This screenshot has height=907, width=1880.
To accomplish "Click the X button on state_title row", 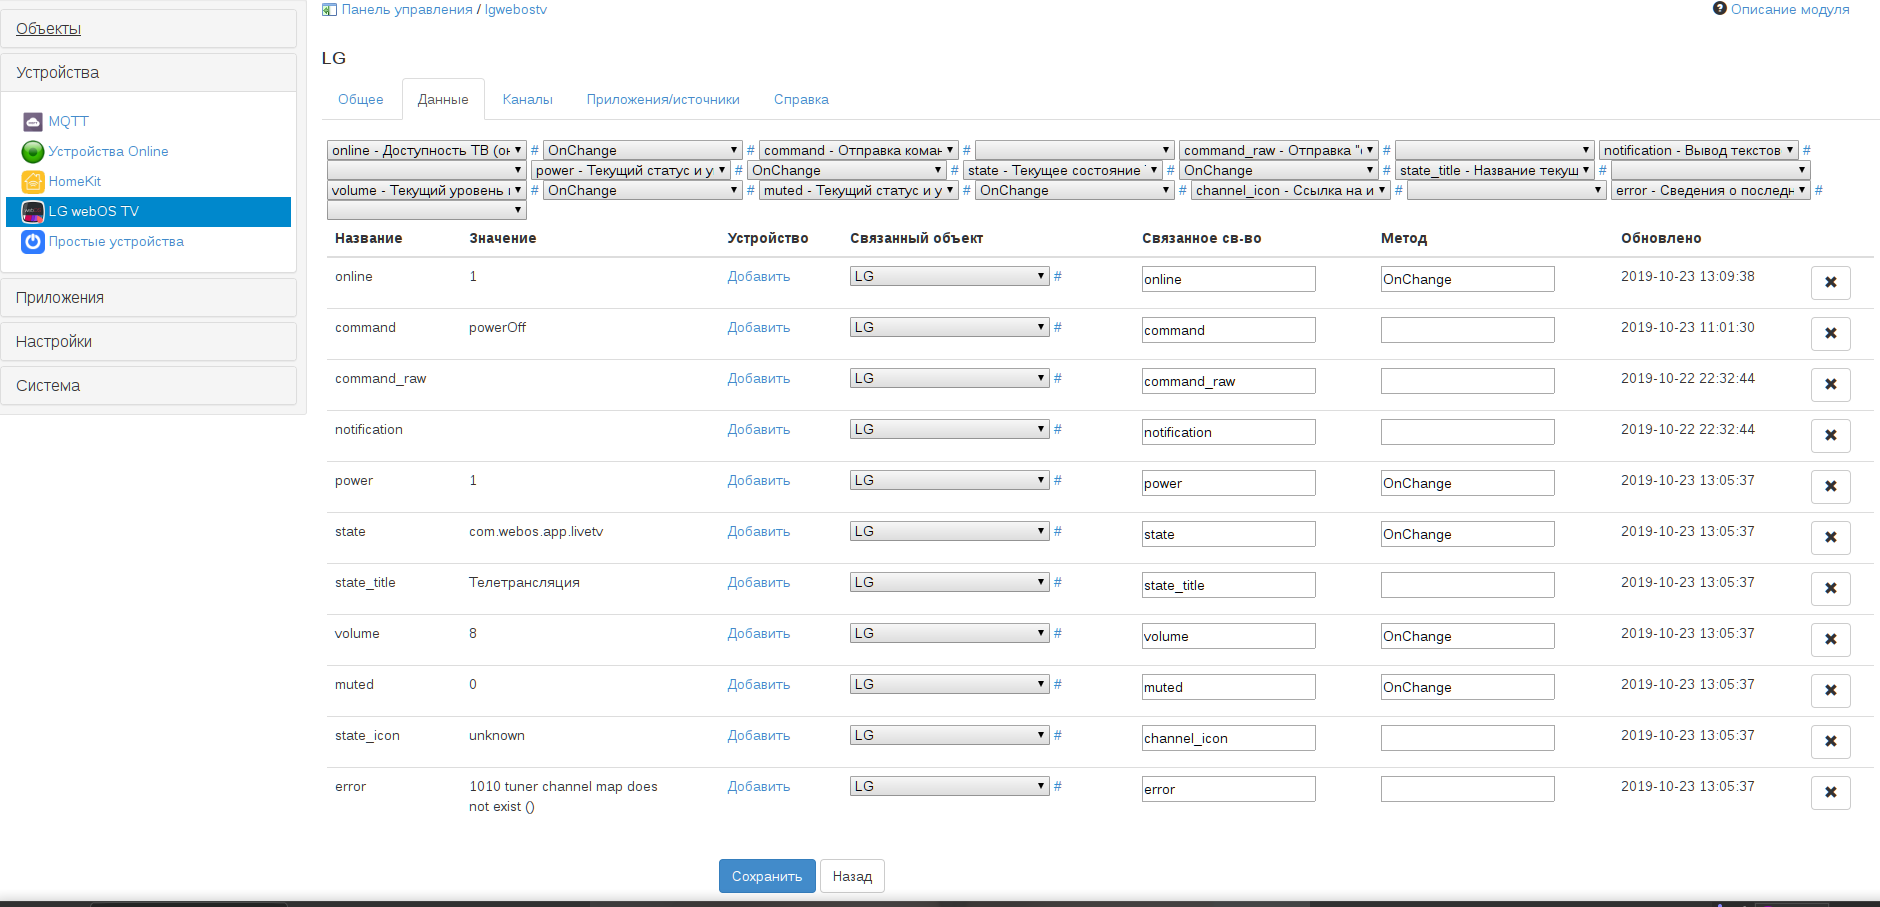I will point(1831,589).
